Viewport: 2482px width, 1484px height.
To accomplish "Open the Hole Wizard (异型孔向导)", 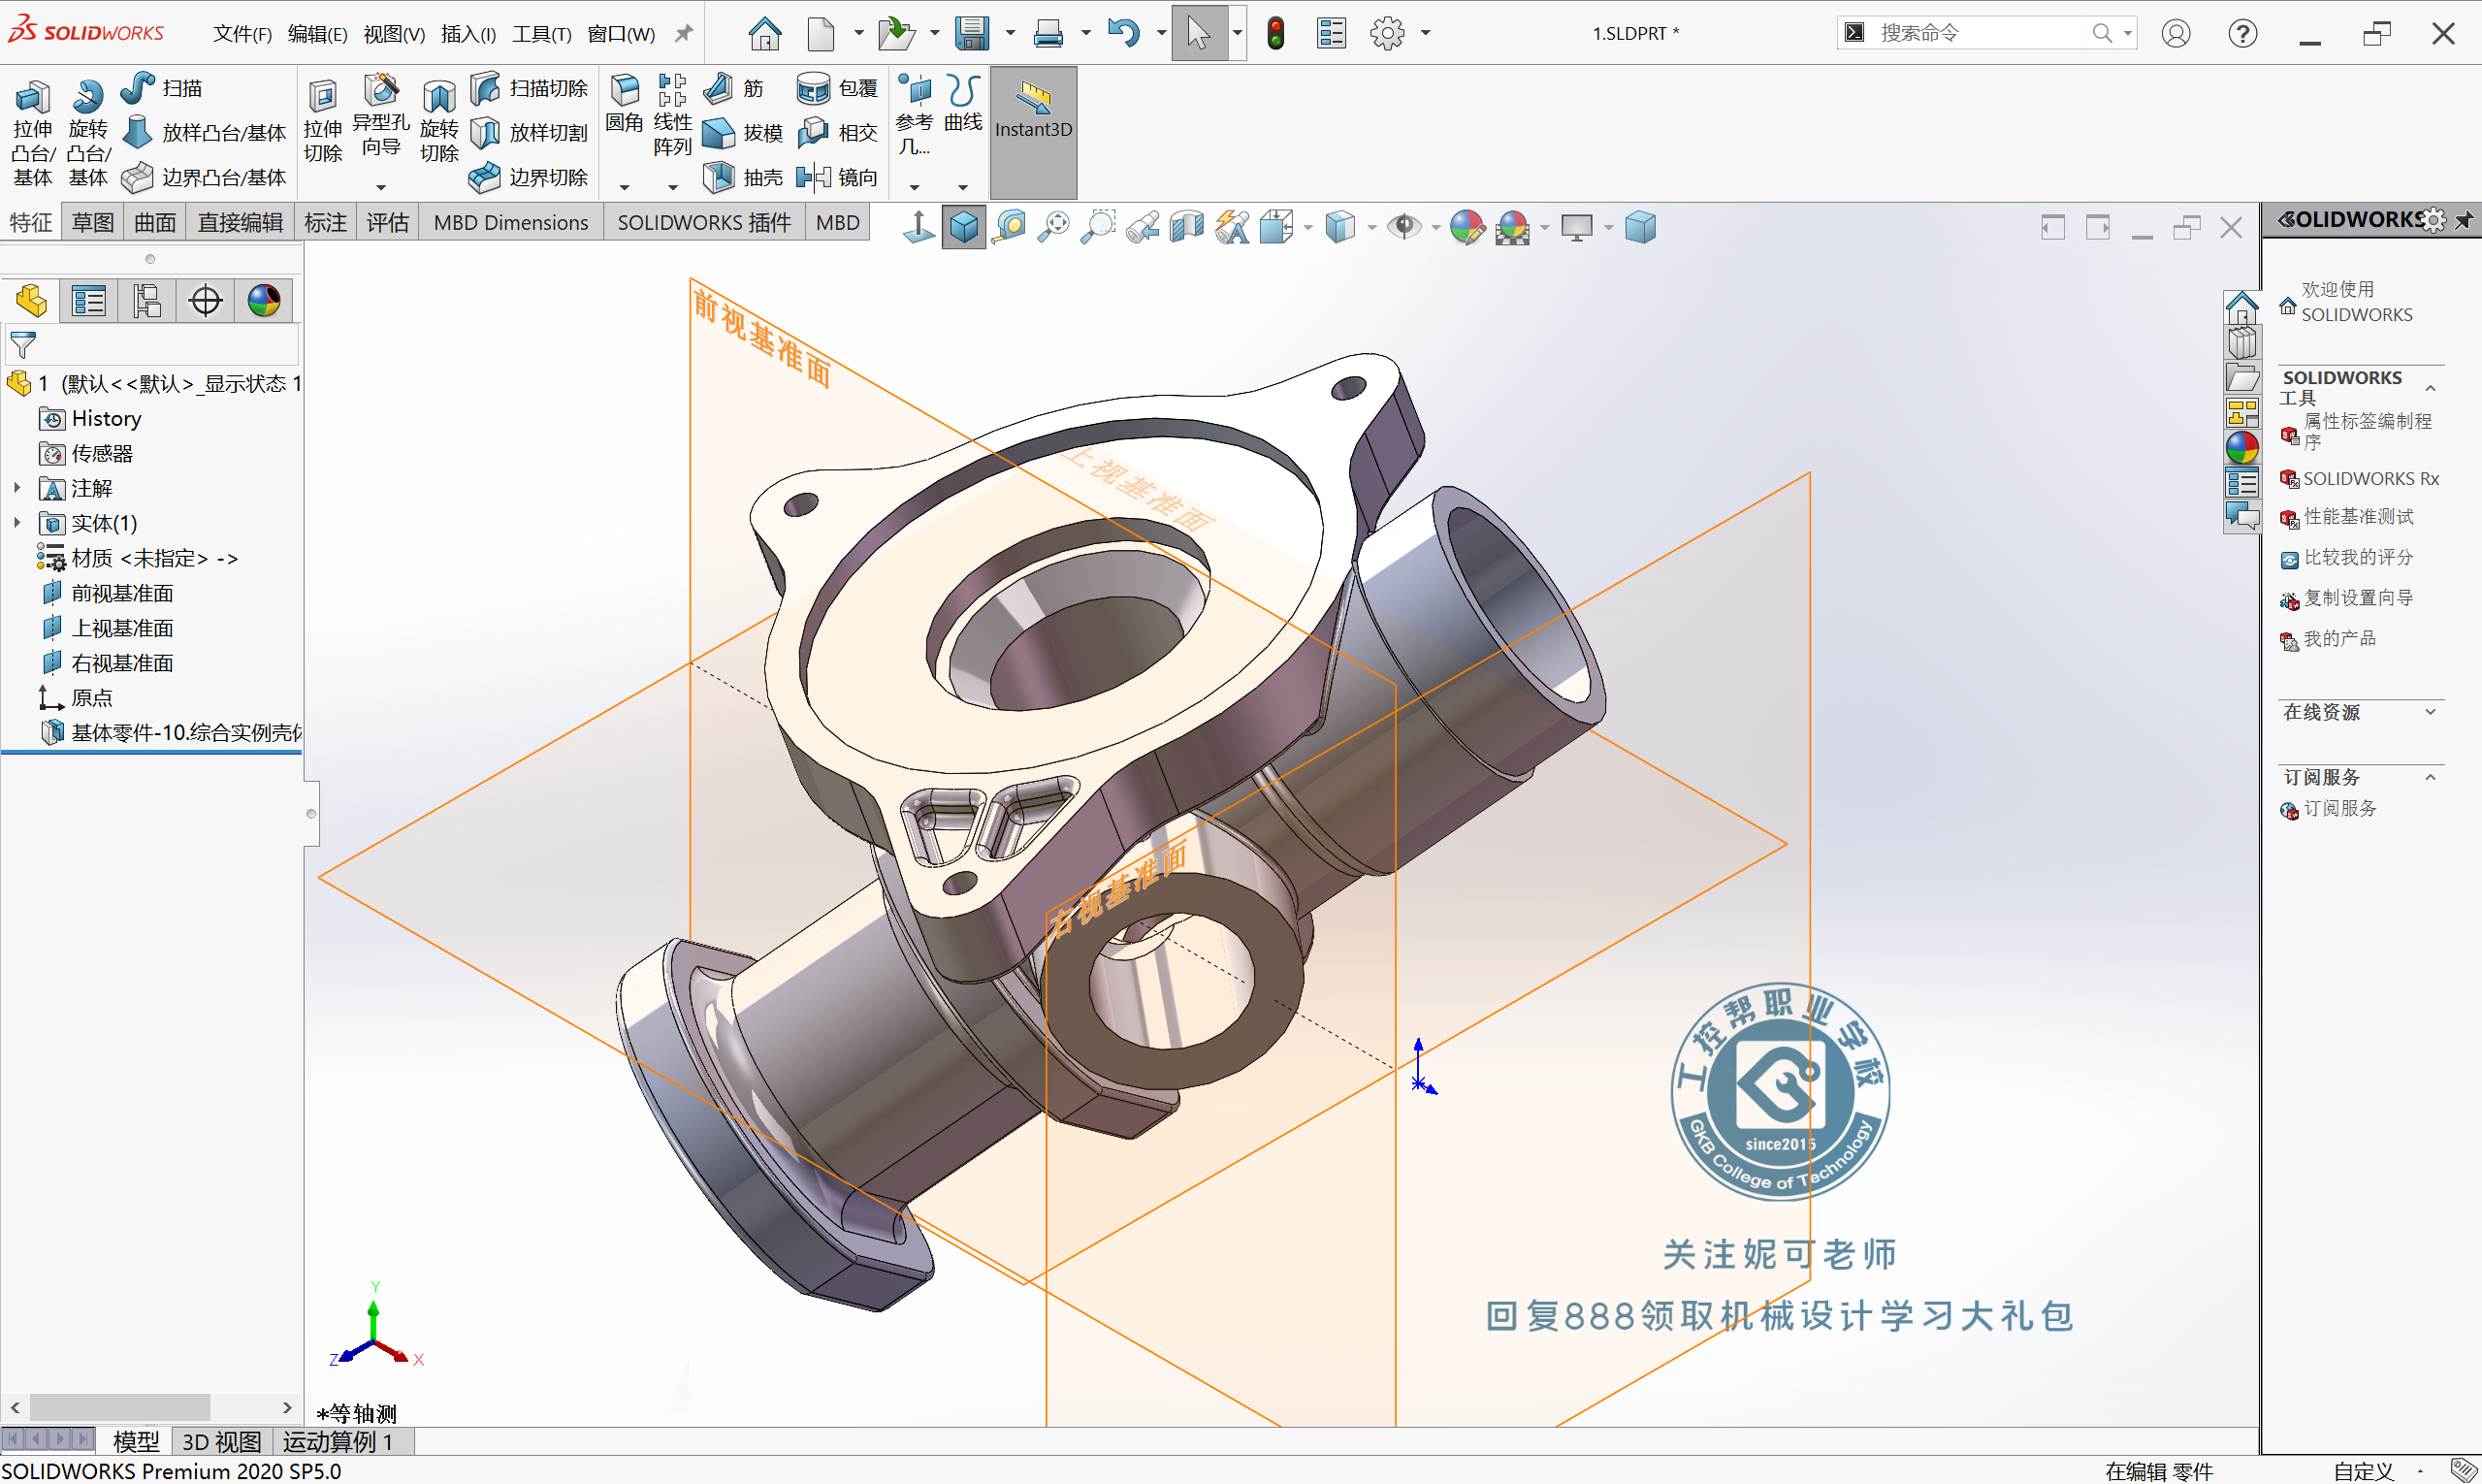I will [x=381, y=115].
